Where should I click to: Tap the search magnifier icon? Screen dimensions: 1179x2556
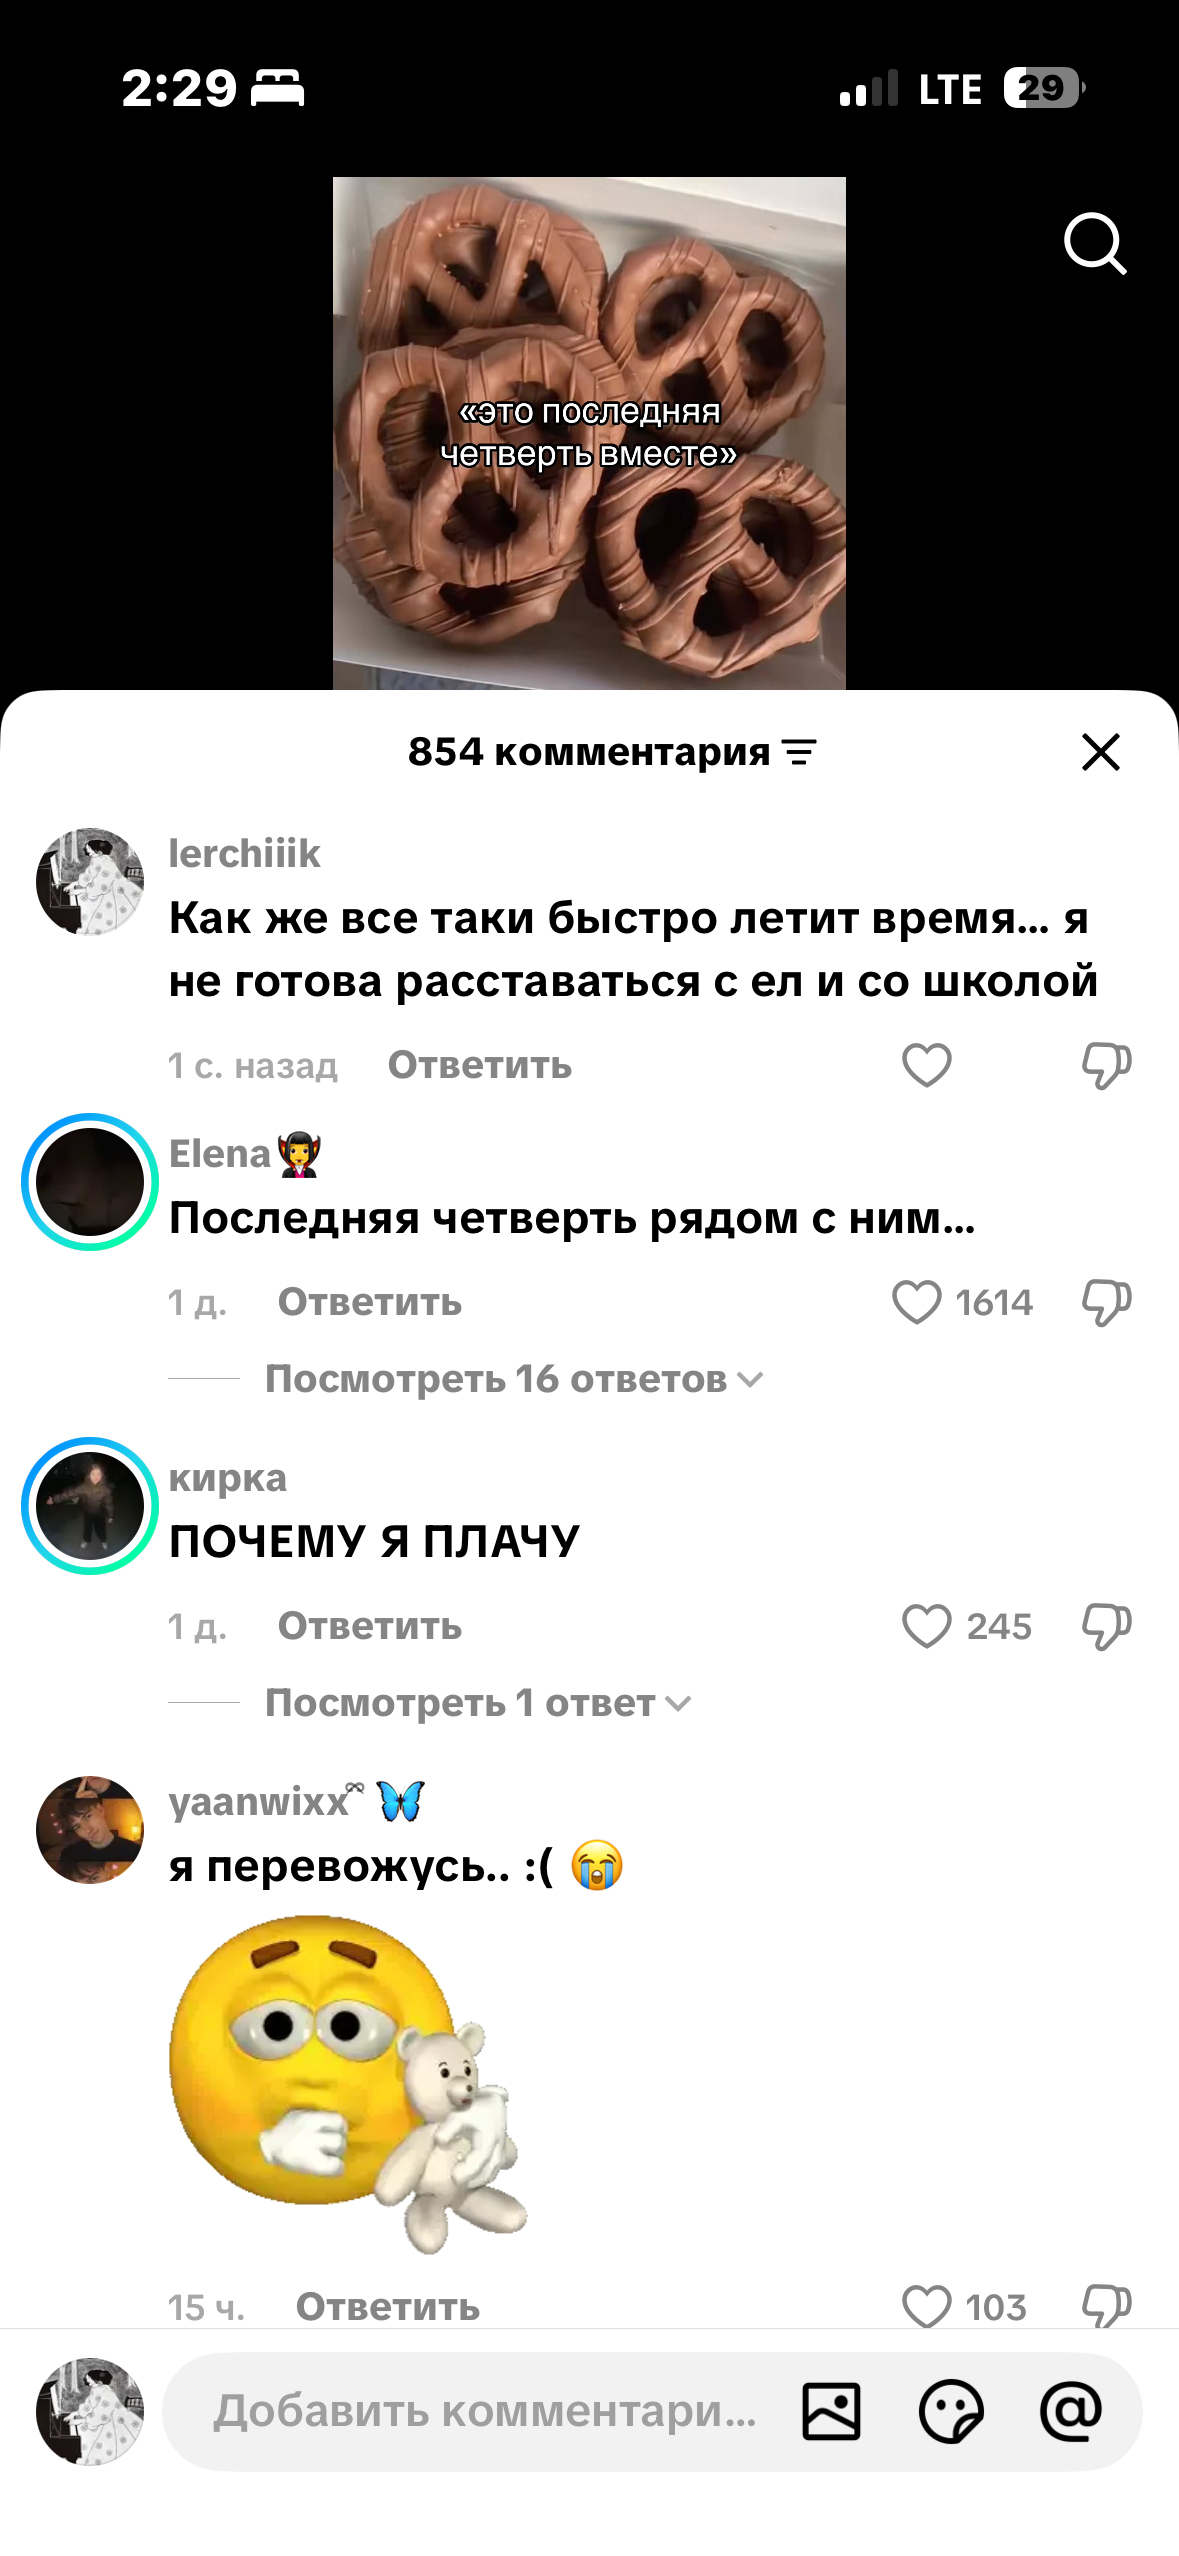(1095, 243)
